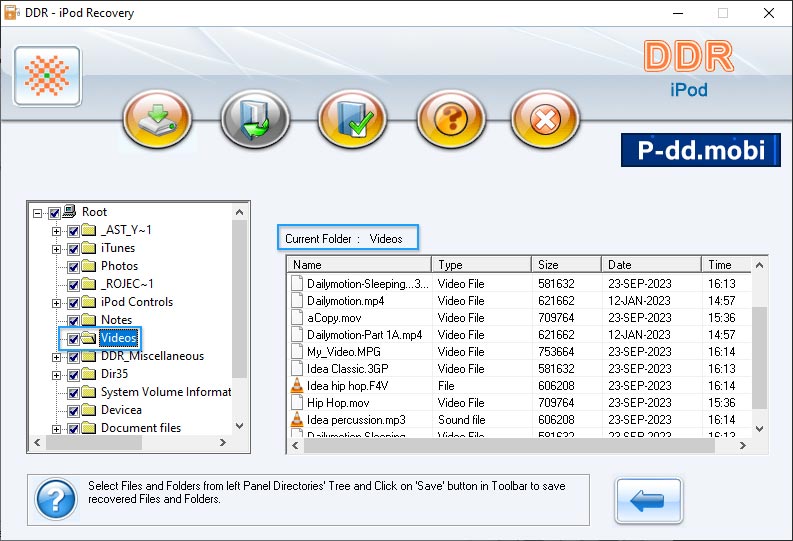This screenshot has width=793, height=541.
Task: Toggle the Photos folder checkbox
Action: [73, 267]
